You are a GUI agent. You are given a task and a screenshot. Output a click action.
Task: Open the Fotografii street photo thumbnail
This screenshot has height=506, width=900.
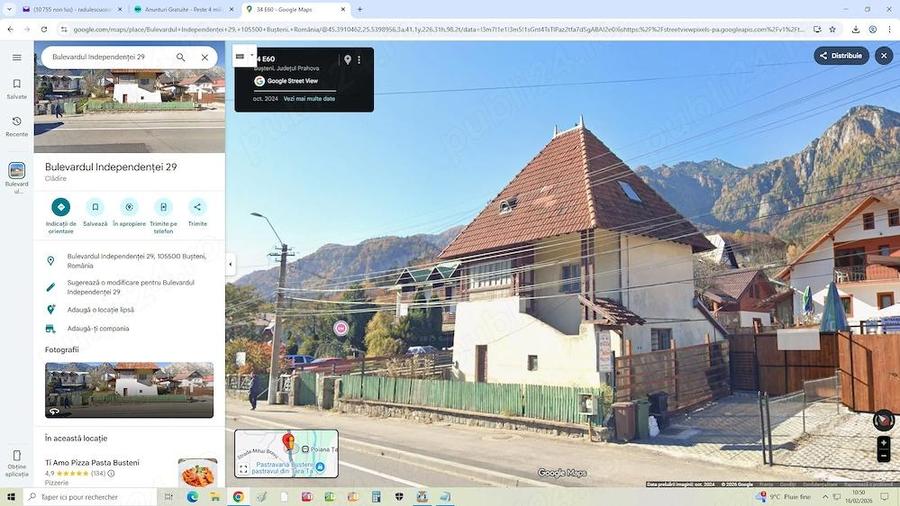pos(129,390)
